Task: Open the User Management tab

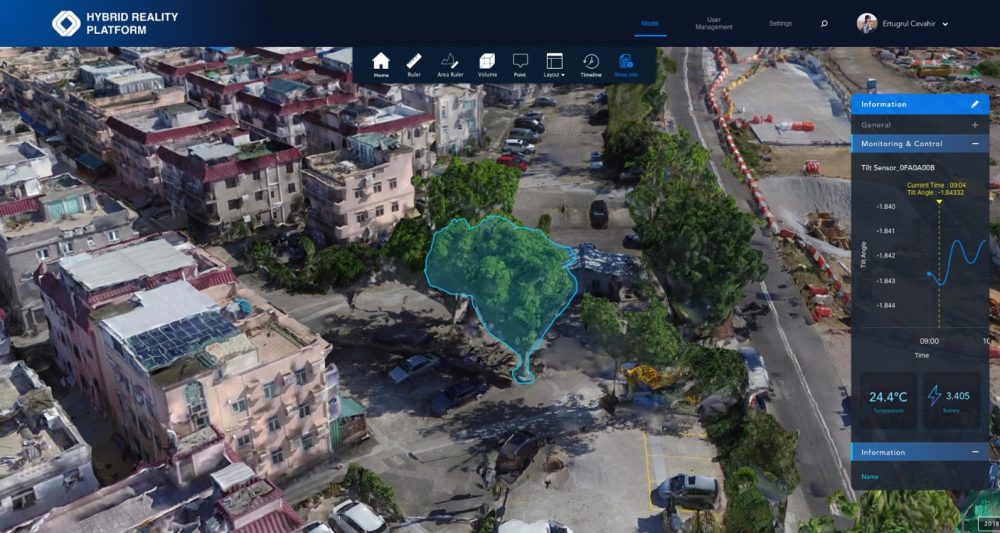Action: 714,24
